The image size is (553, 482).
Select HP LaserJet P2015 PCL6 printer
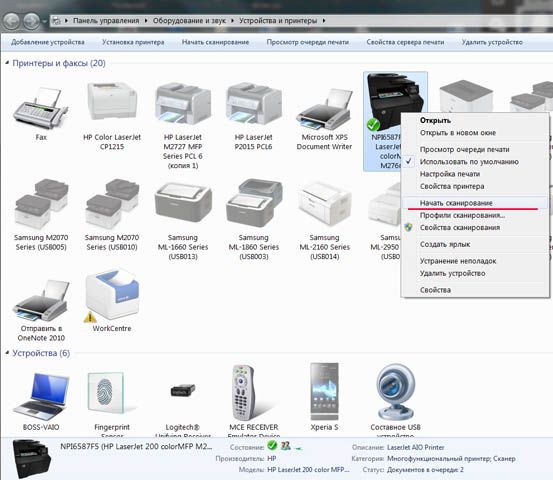click(x=254, y=104)
